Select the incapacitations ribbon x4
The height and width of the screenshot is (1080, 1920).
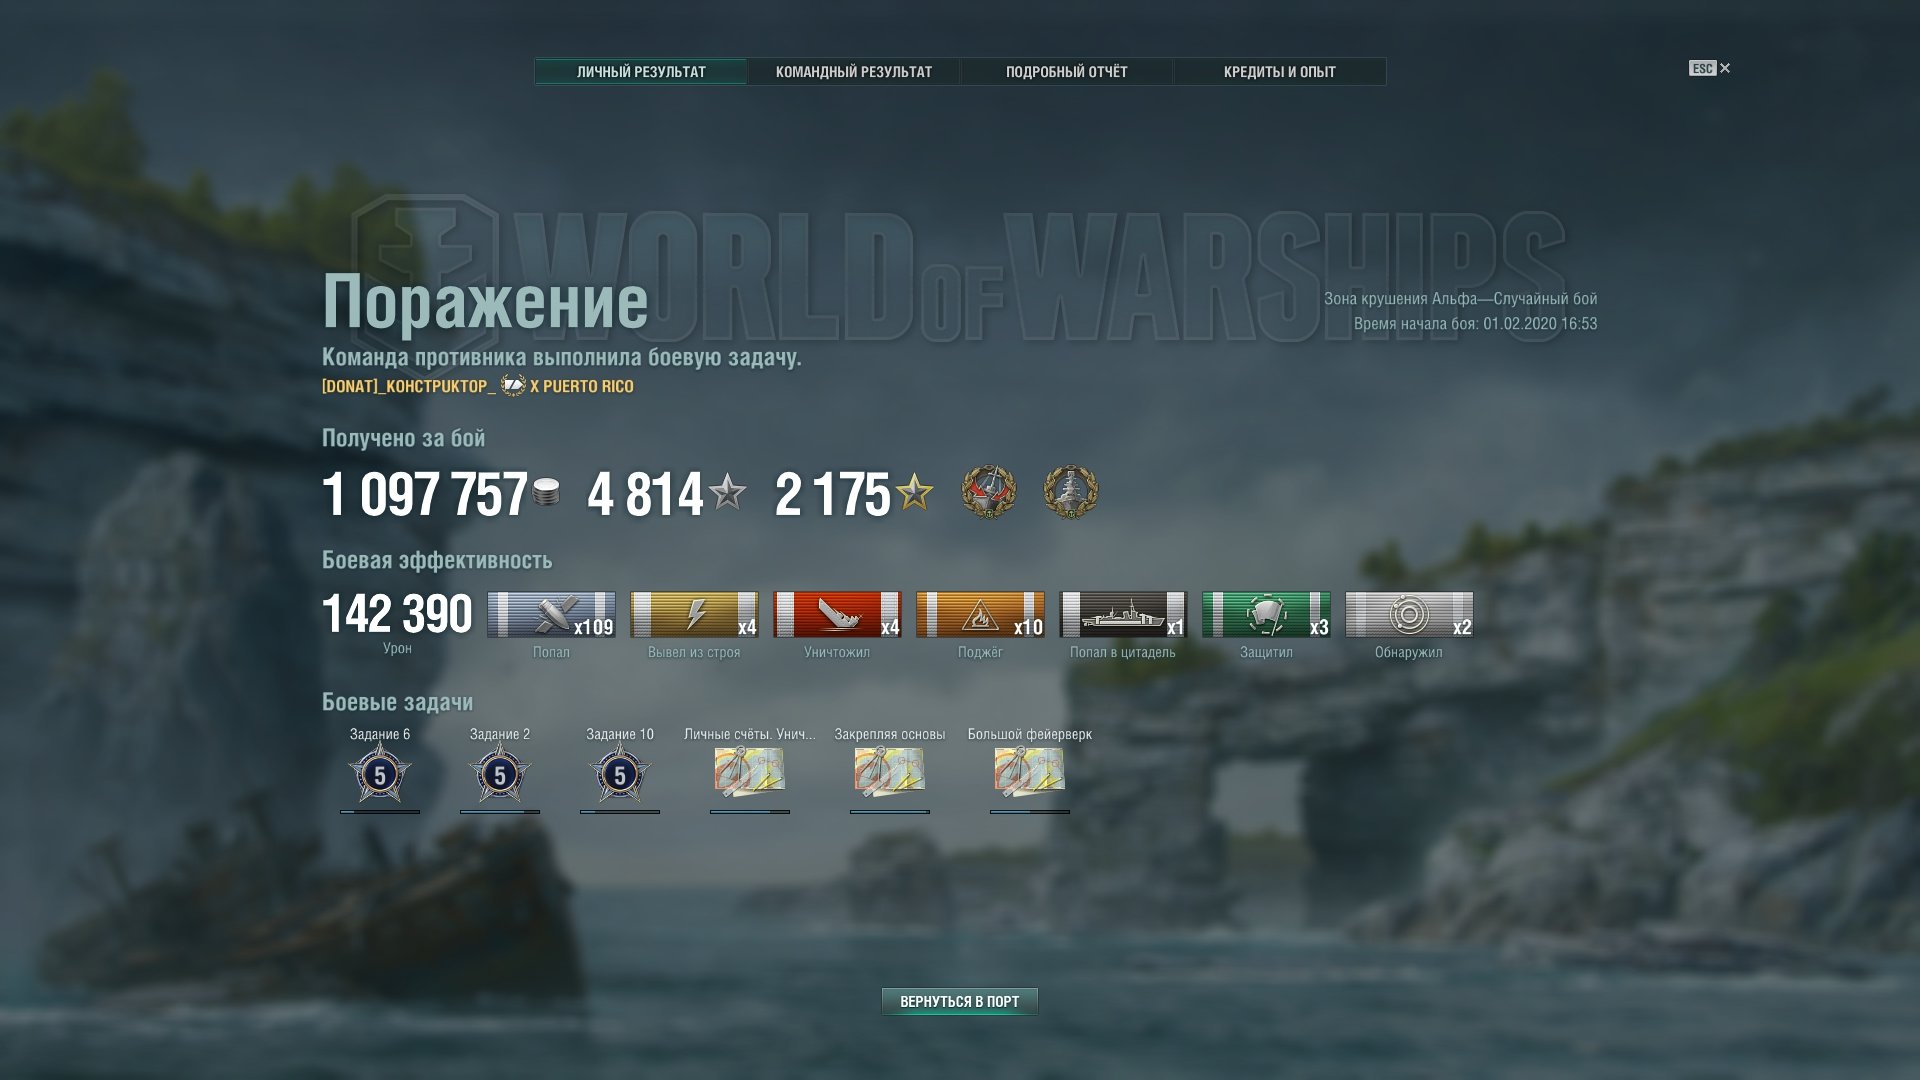click(x=694, y=614)
